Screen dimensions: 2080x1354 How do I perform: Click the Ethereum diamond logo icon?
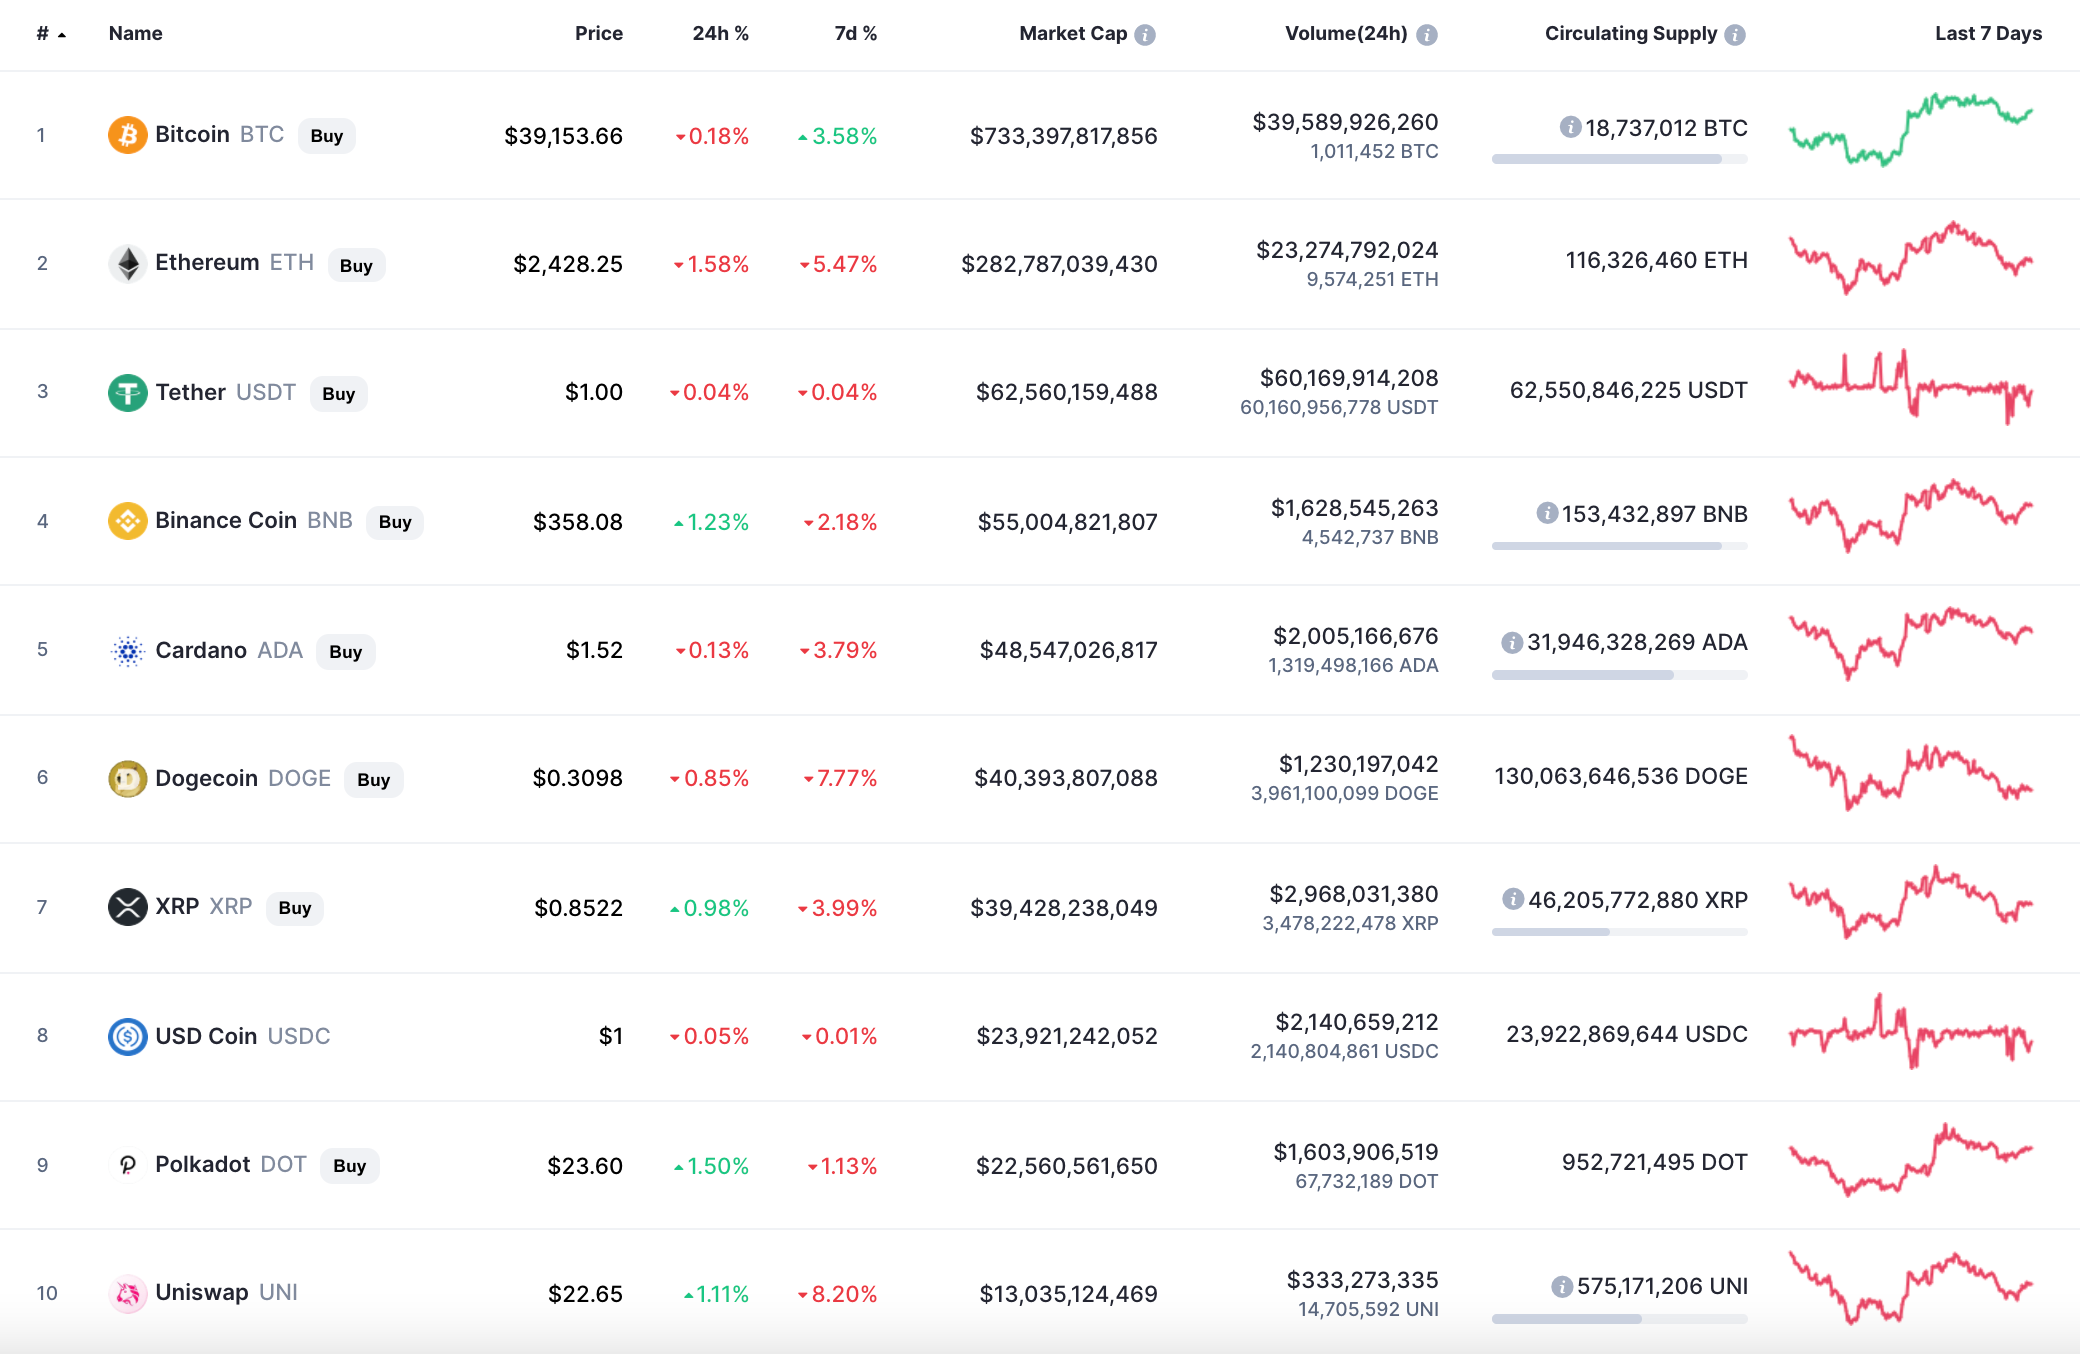click(127, 264)
